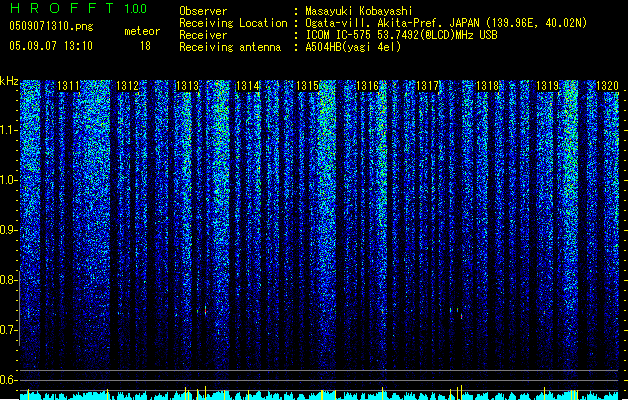Image resolution: width=629 pixels, height=400 pixels.
Task: Click the 1311 time marker
Action: [x=68, y=86]
